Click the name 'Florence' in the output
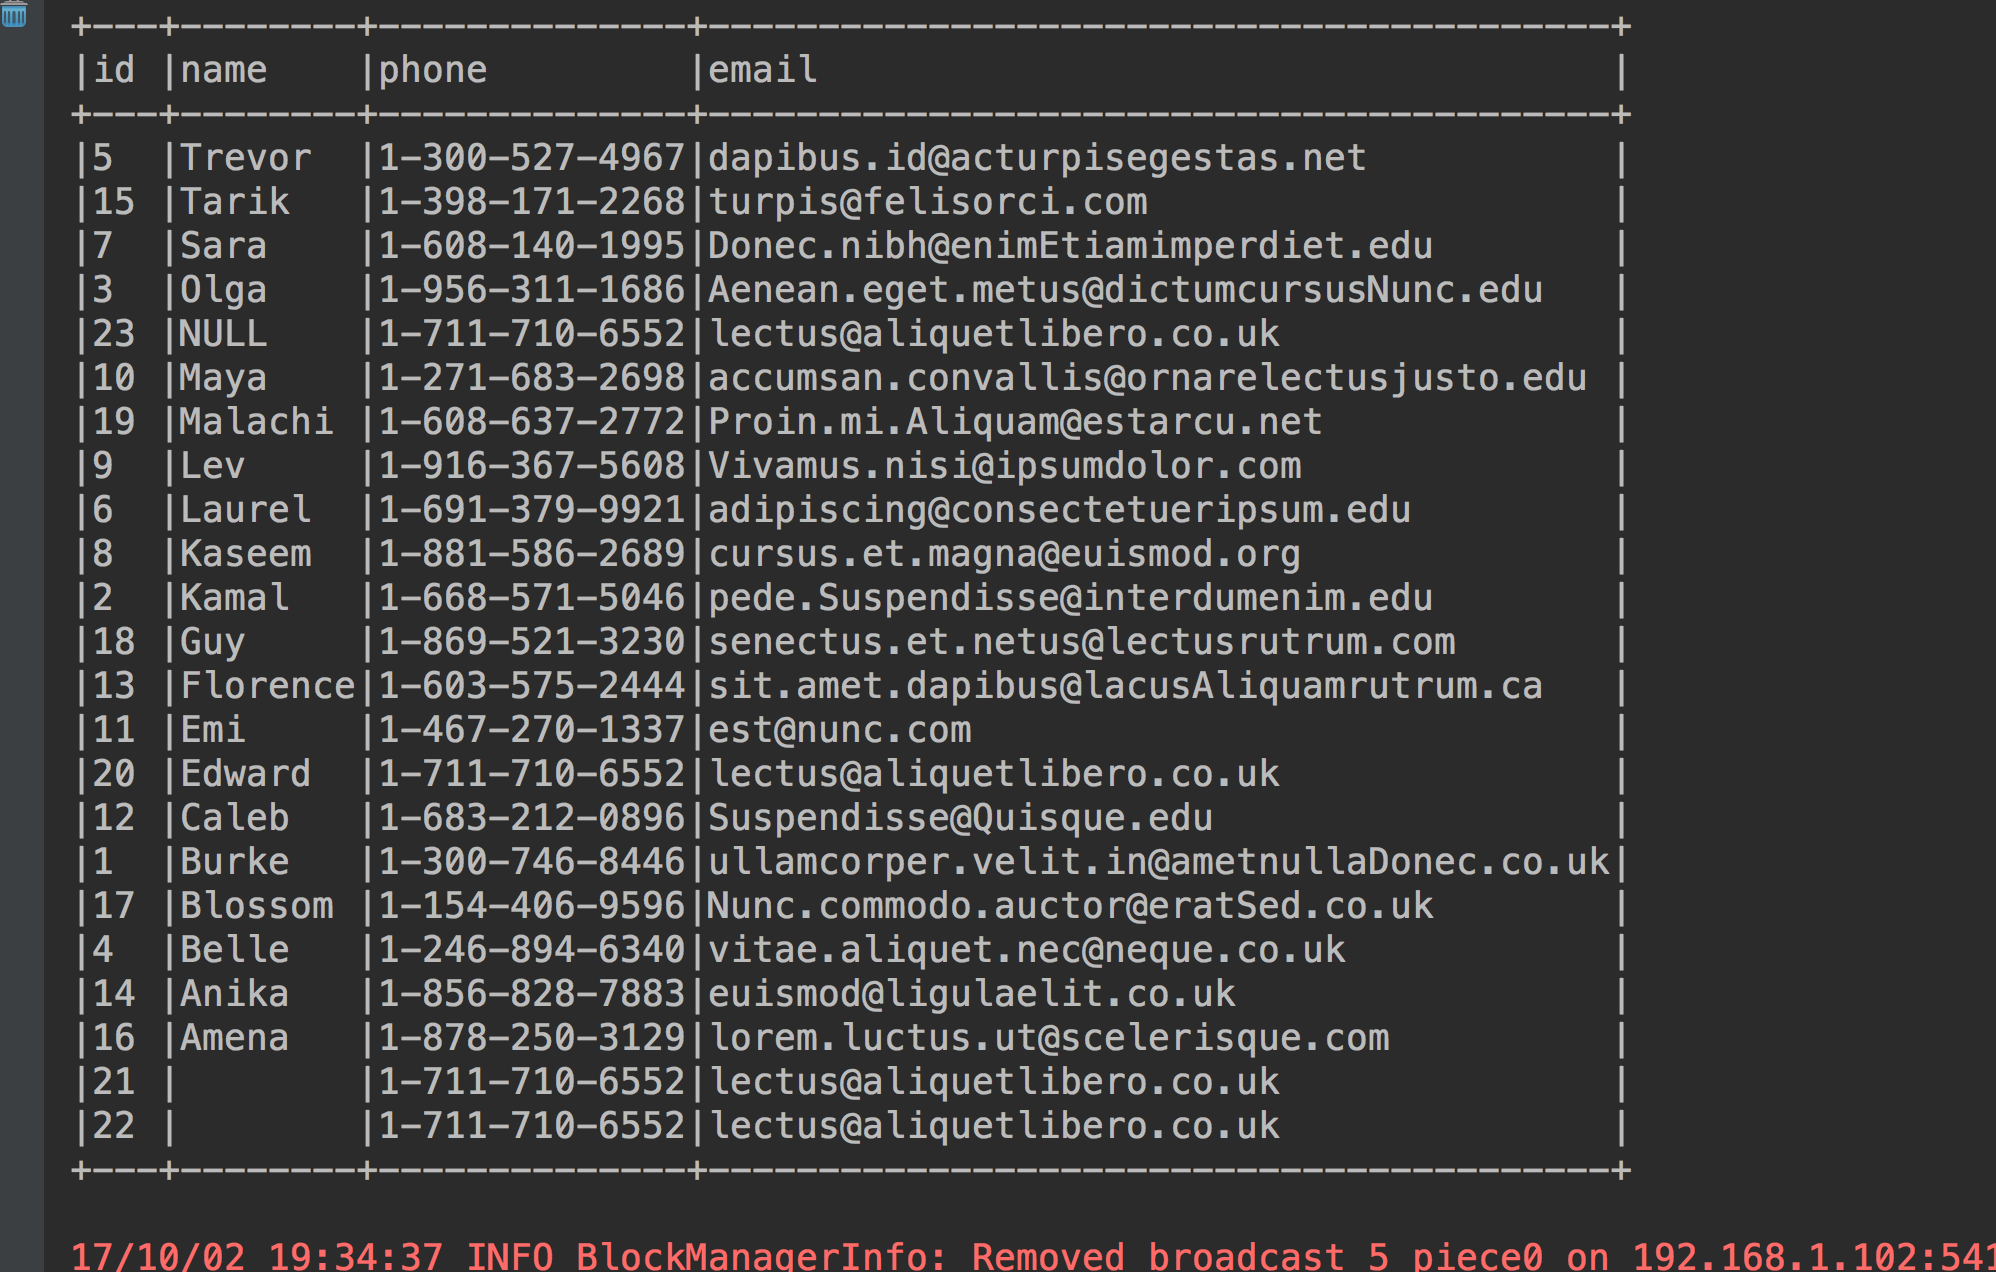1996x1272 pixels. (x=267, y=686)
